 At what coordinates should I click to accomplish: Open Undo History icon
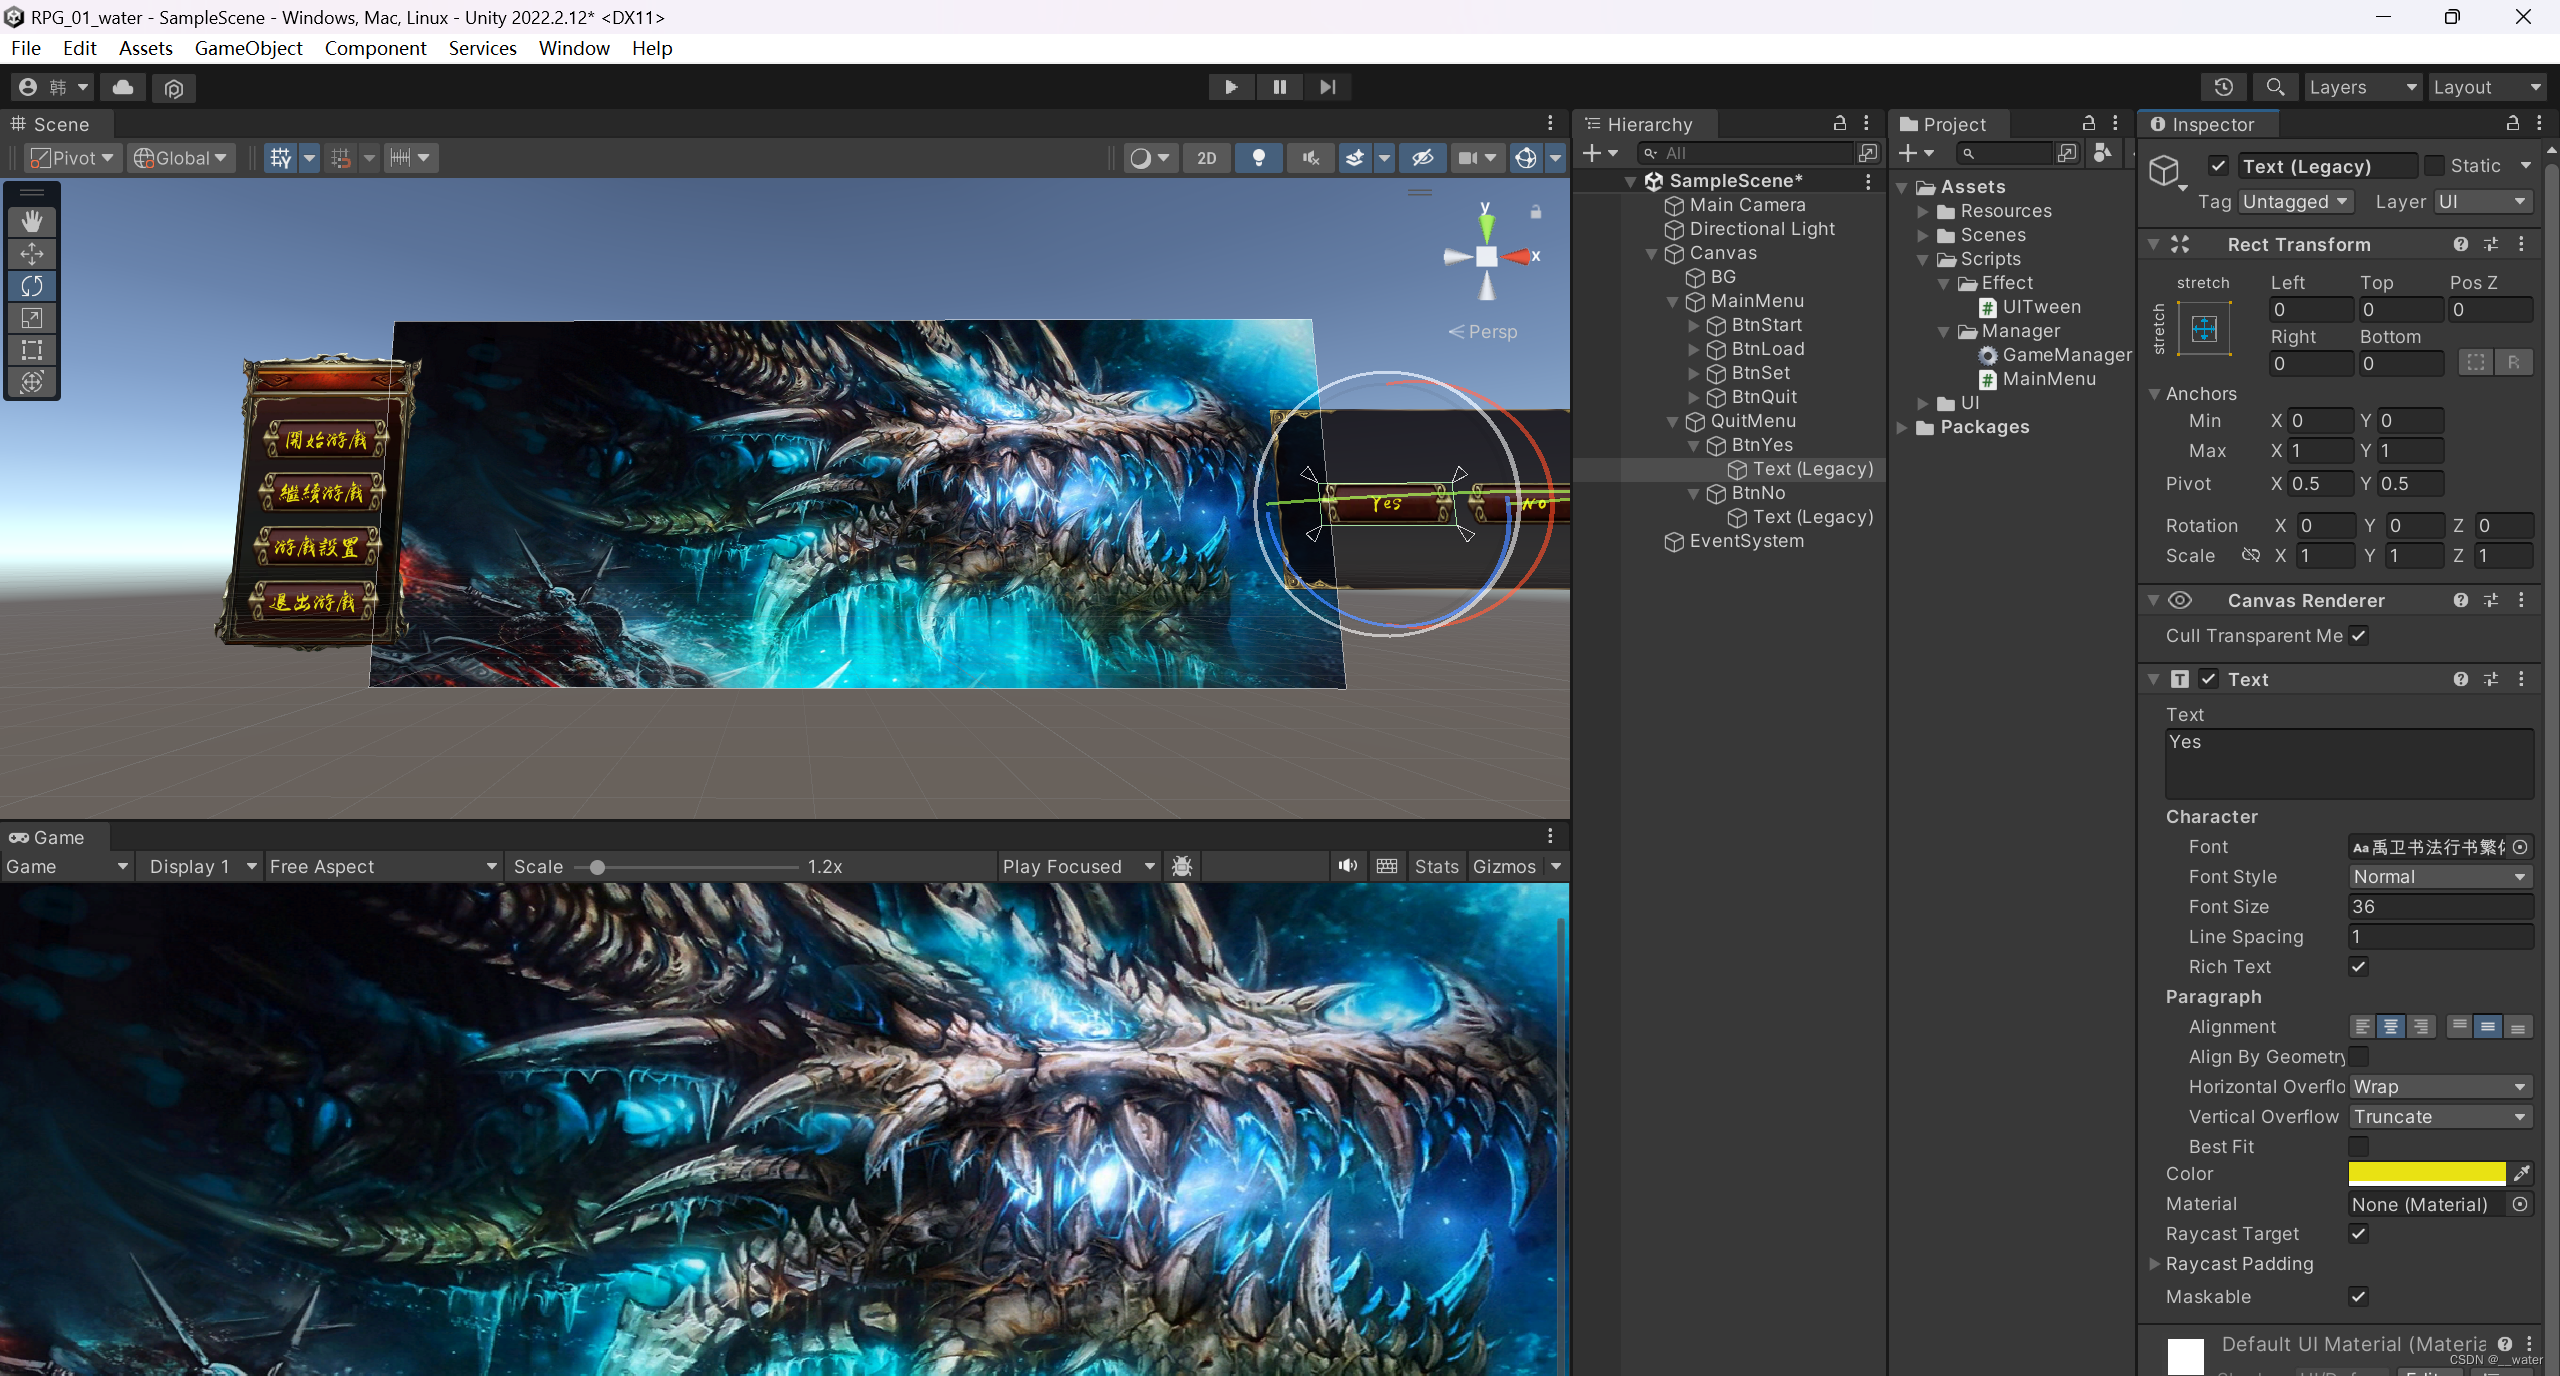coord(2224,87)
